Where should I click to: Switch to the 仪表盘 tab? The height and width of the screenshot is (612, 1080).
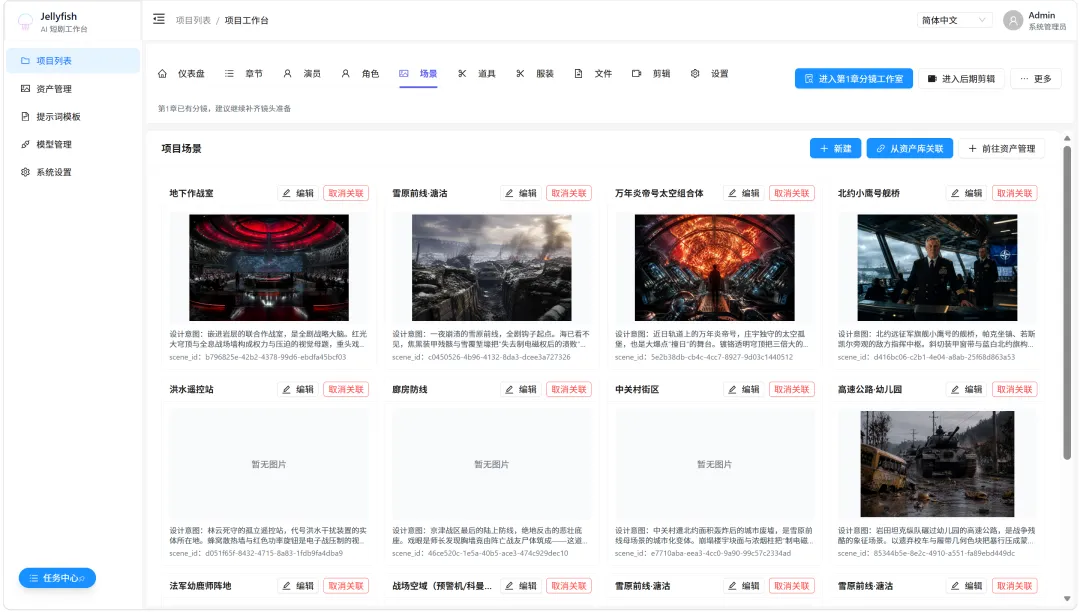[x=182, y=74]
